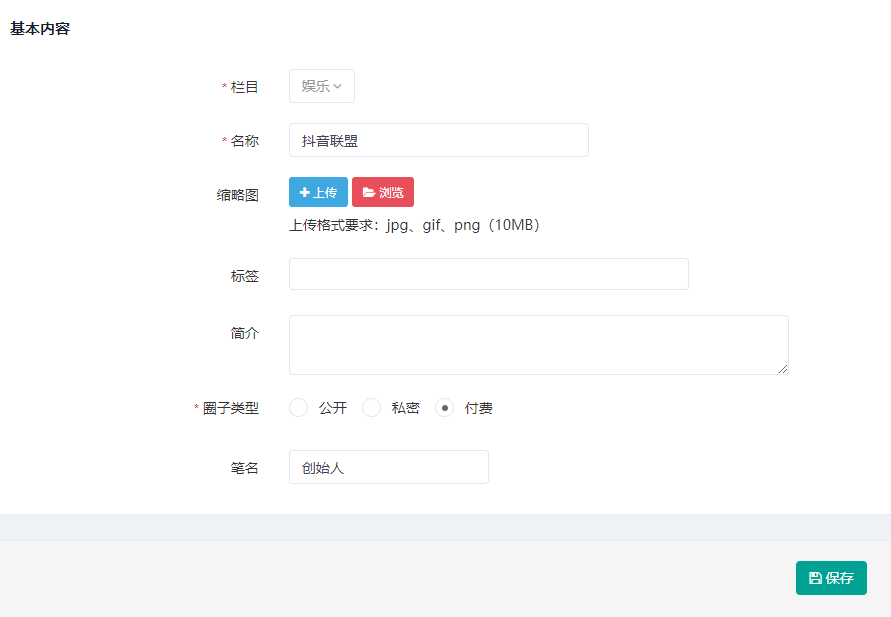Select the 公开 radio button
The image size is (891, 617).
pyautogui.click(x=298, y=408)
